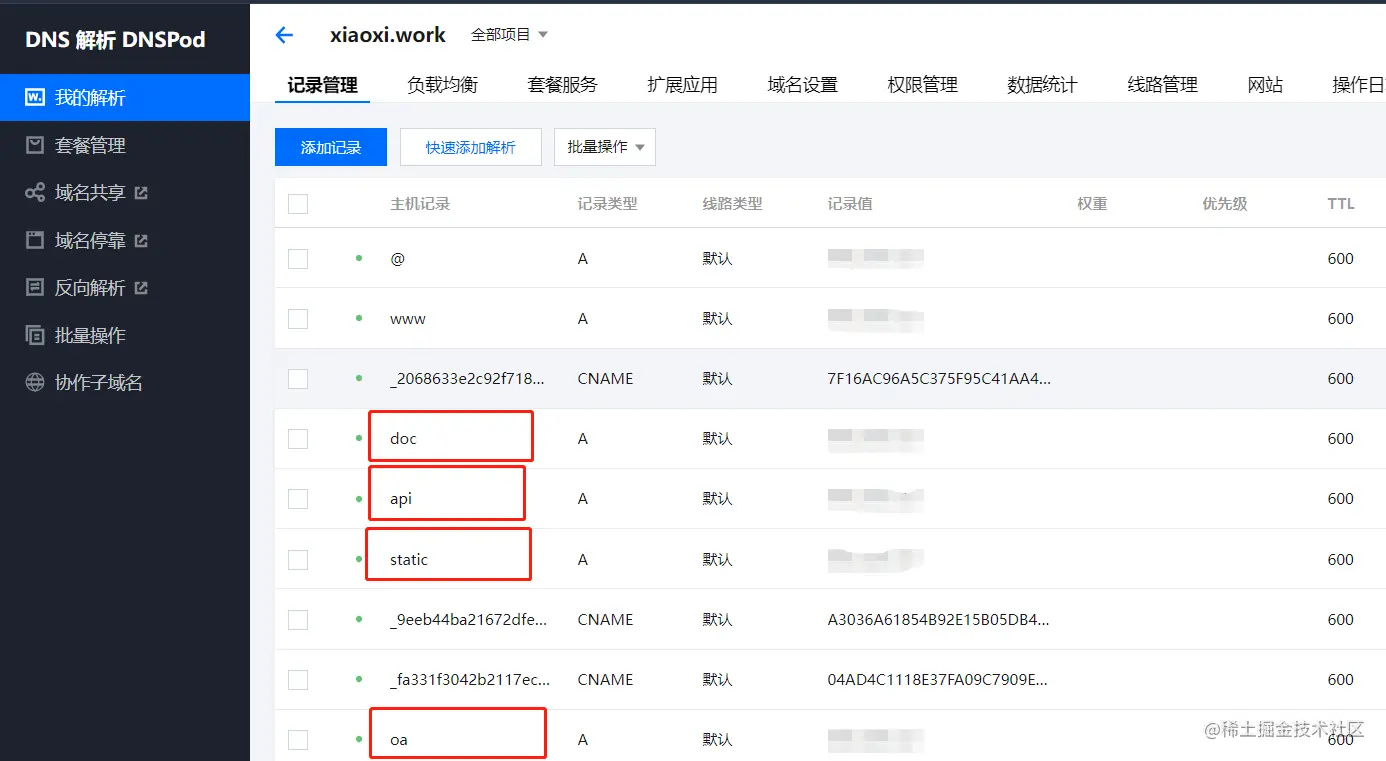Click the 域名停靠 window icon

35,240
